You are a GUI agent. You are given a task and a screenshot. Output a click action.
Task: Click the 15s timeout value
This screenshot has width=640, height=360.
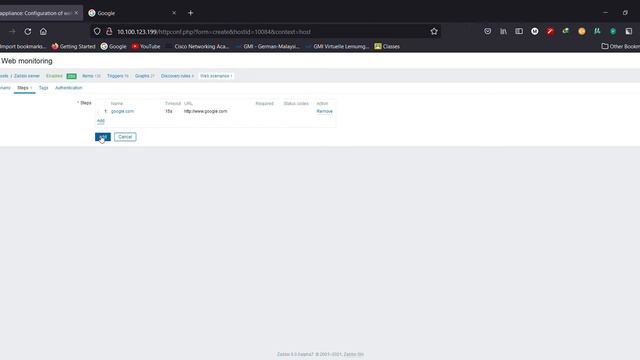(x=169, y=111)
